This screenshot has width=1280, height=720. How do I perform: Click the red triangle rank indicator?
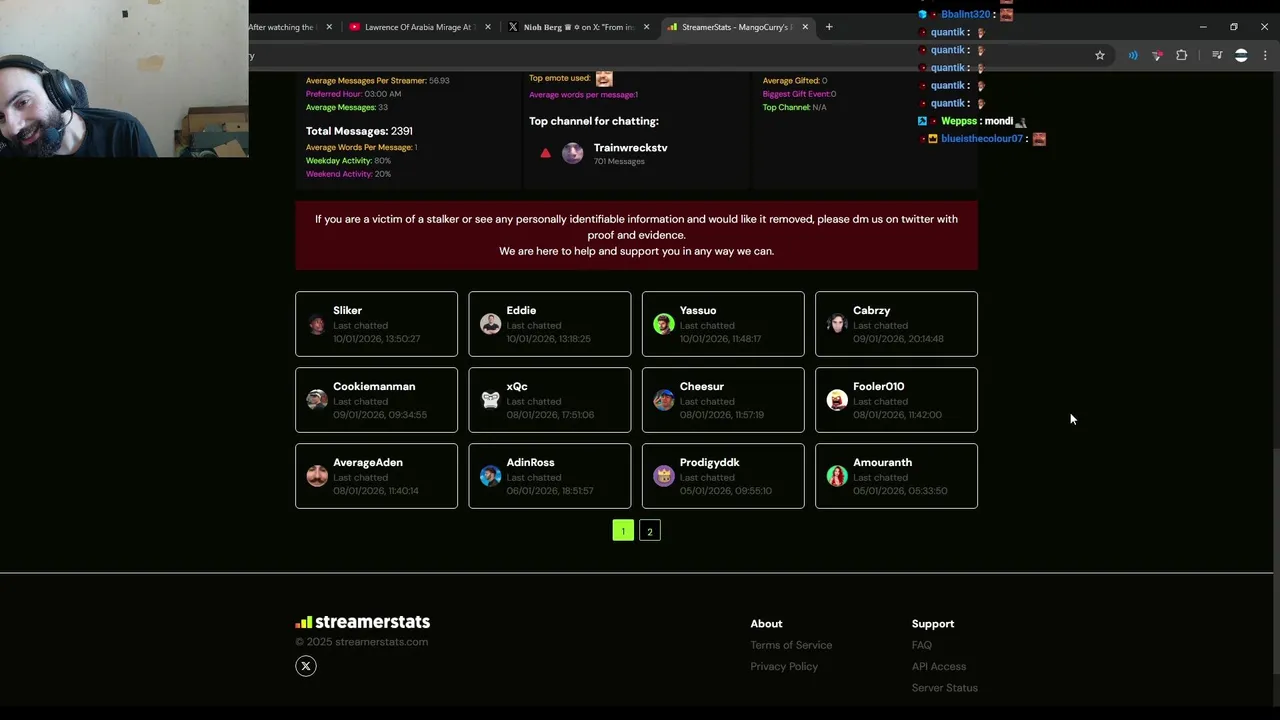(545, 153)
